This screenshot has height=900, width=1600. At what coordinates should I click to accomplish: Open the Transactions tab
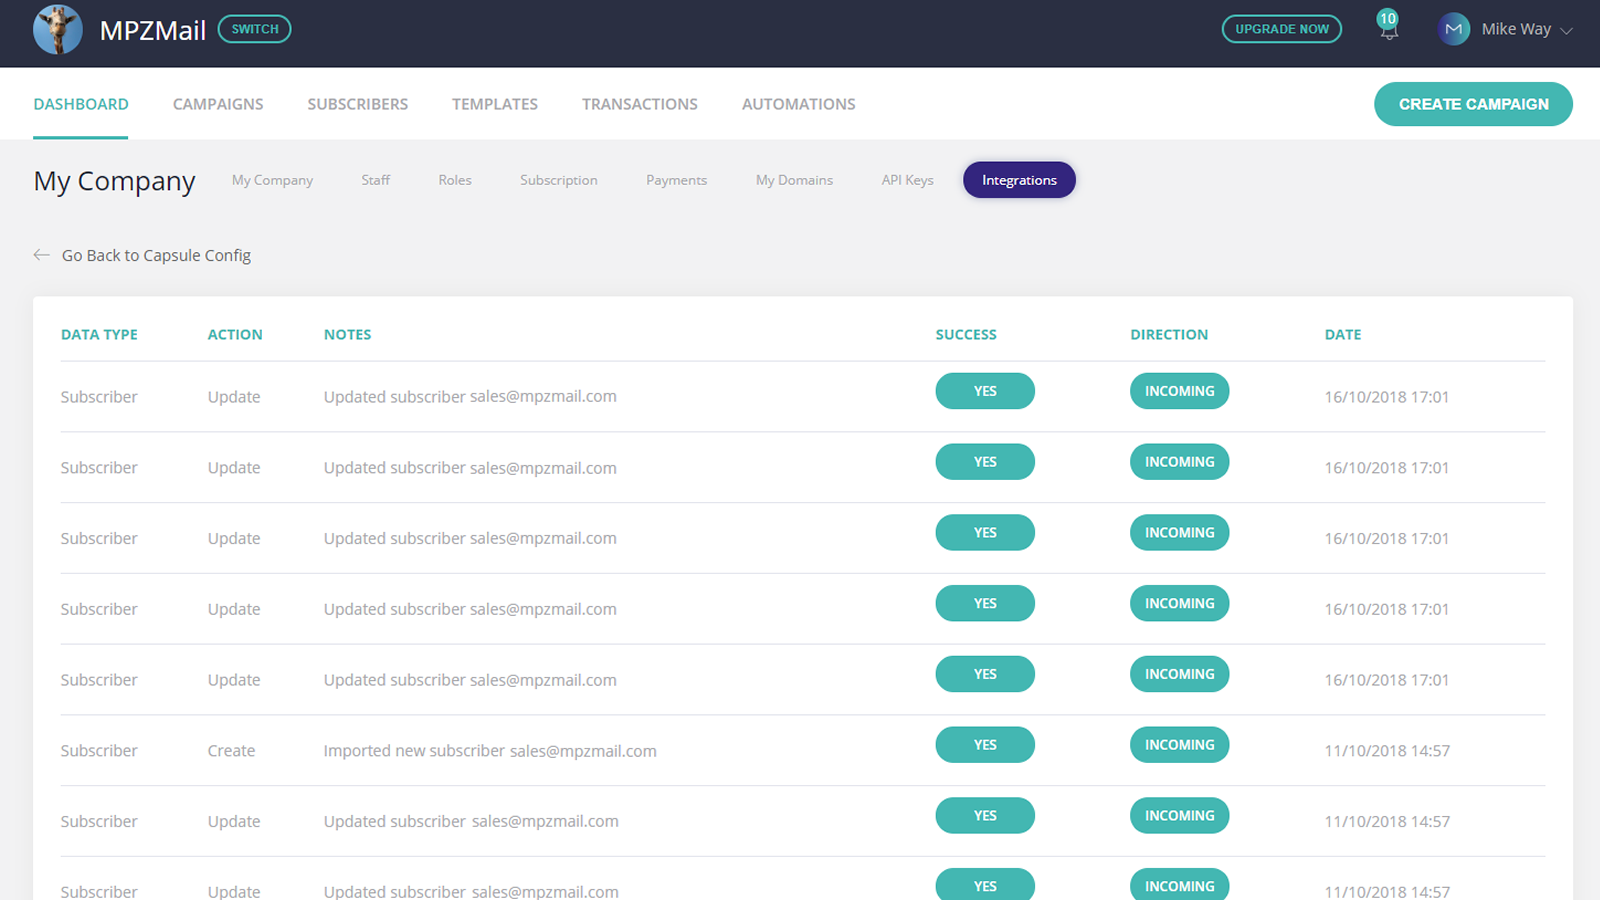tap(639, 104)
